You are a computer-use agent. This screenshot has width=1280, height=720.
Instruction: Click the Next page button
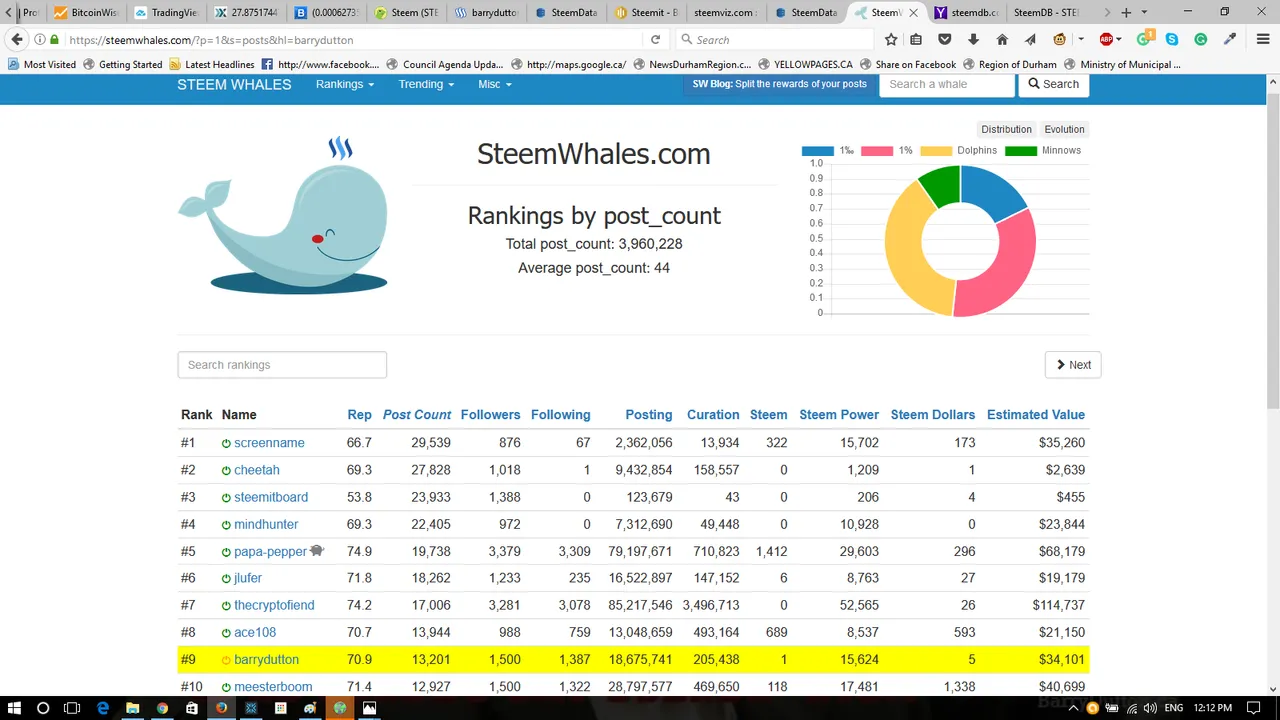pyautogui.click(x=1073, y=365)
